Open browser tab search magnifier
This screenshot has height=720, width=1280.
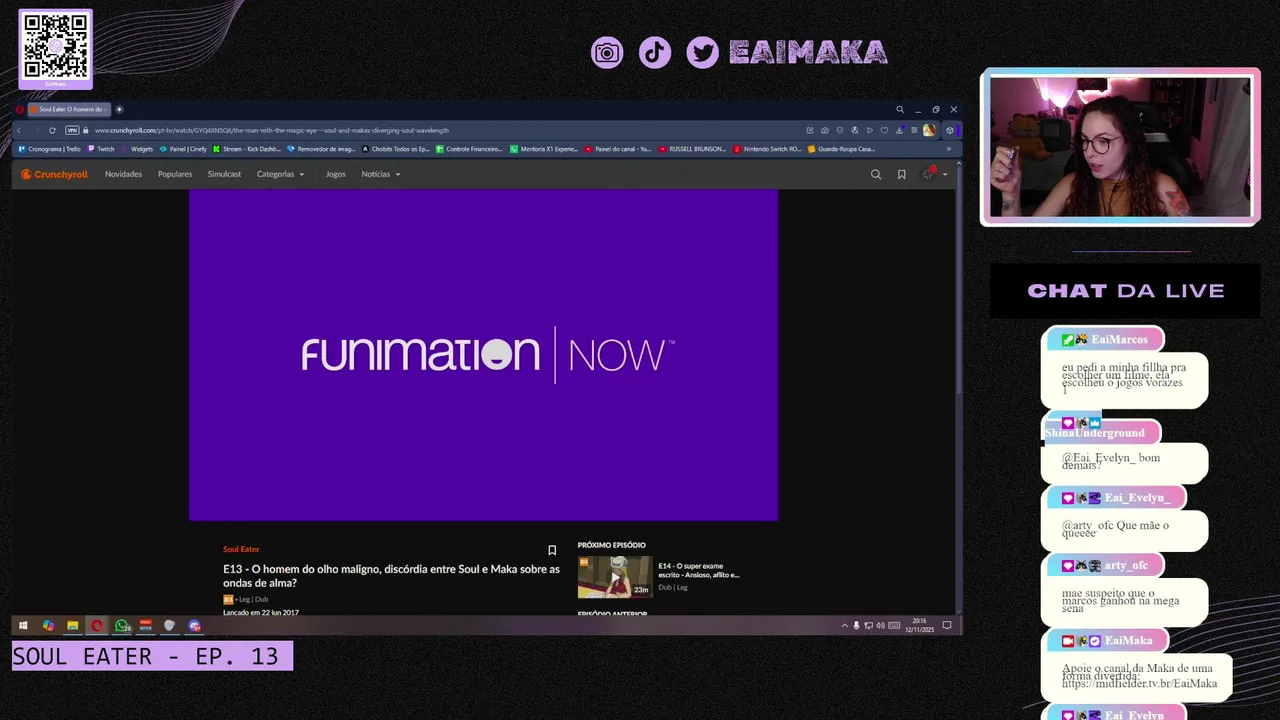pyautogui.click(x=900, y=109)
